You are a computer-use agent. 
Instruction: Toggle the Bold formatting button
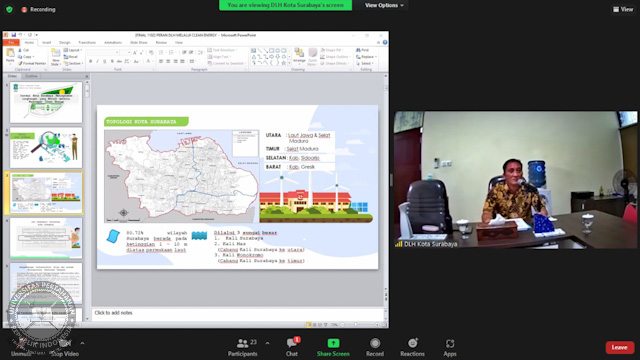coord(91,61)
